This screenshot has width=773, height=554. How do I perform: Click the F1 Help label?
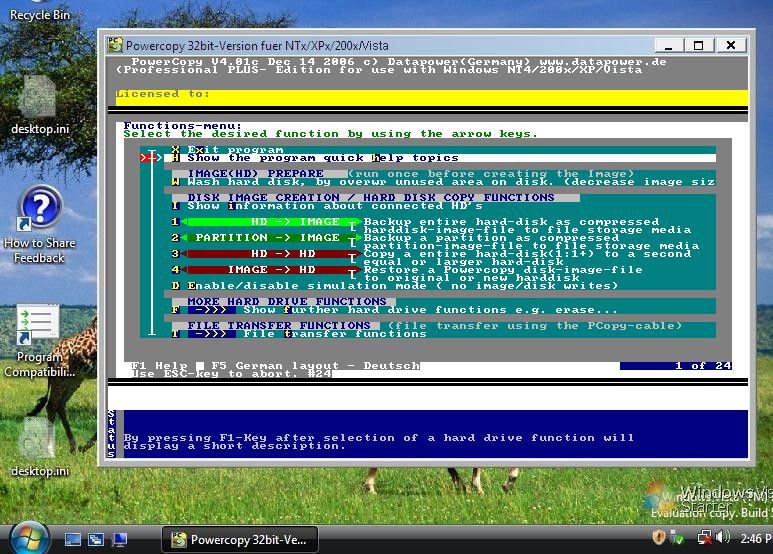pyautogui.click(x=159, y=366)
